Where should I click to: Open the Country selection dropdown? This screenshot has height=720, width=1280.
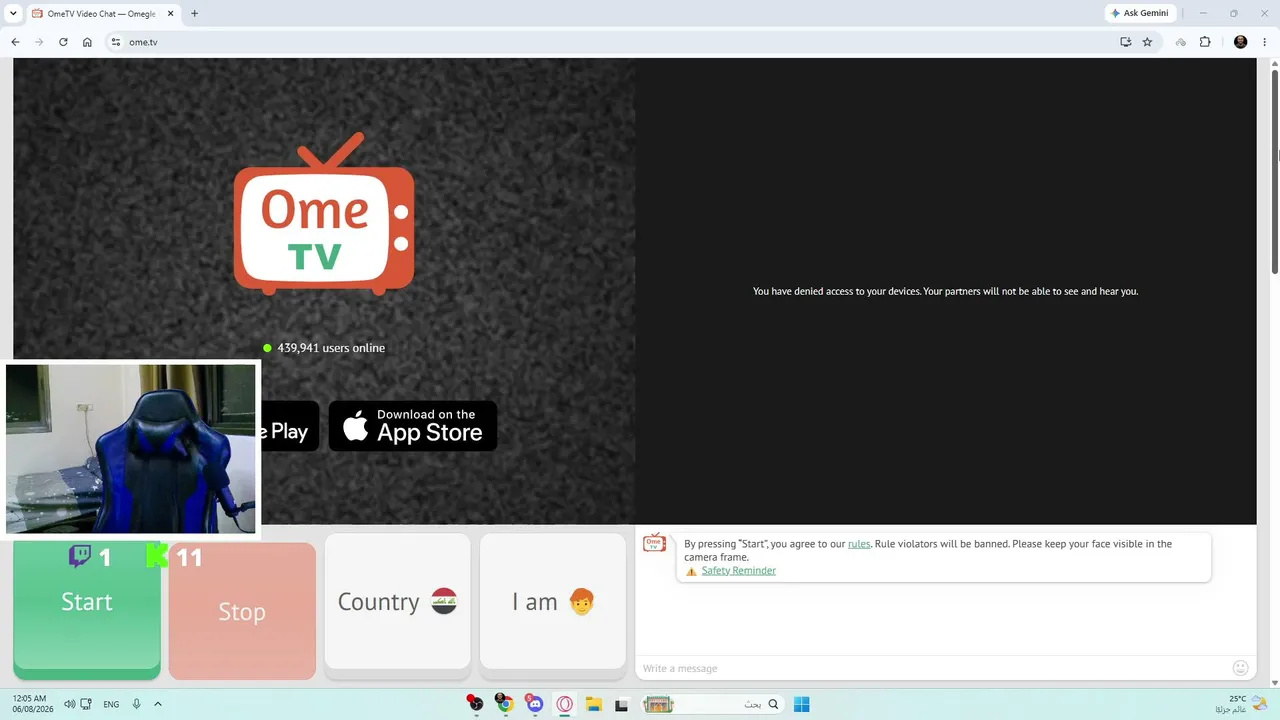coord(398,601)
